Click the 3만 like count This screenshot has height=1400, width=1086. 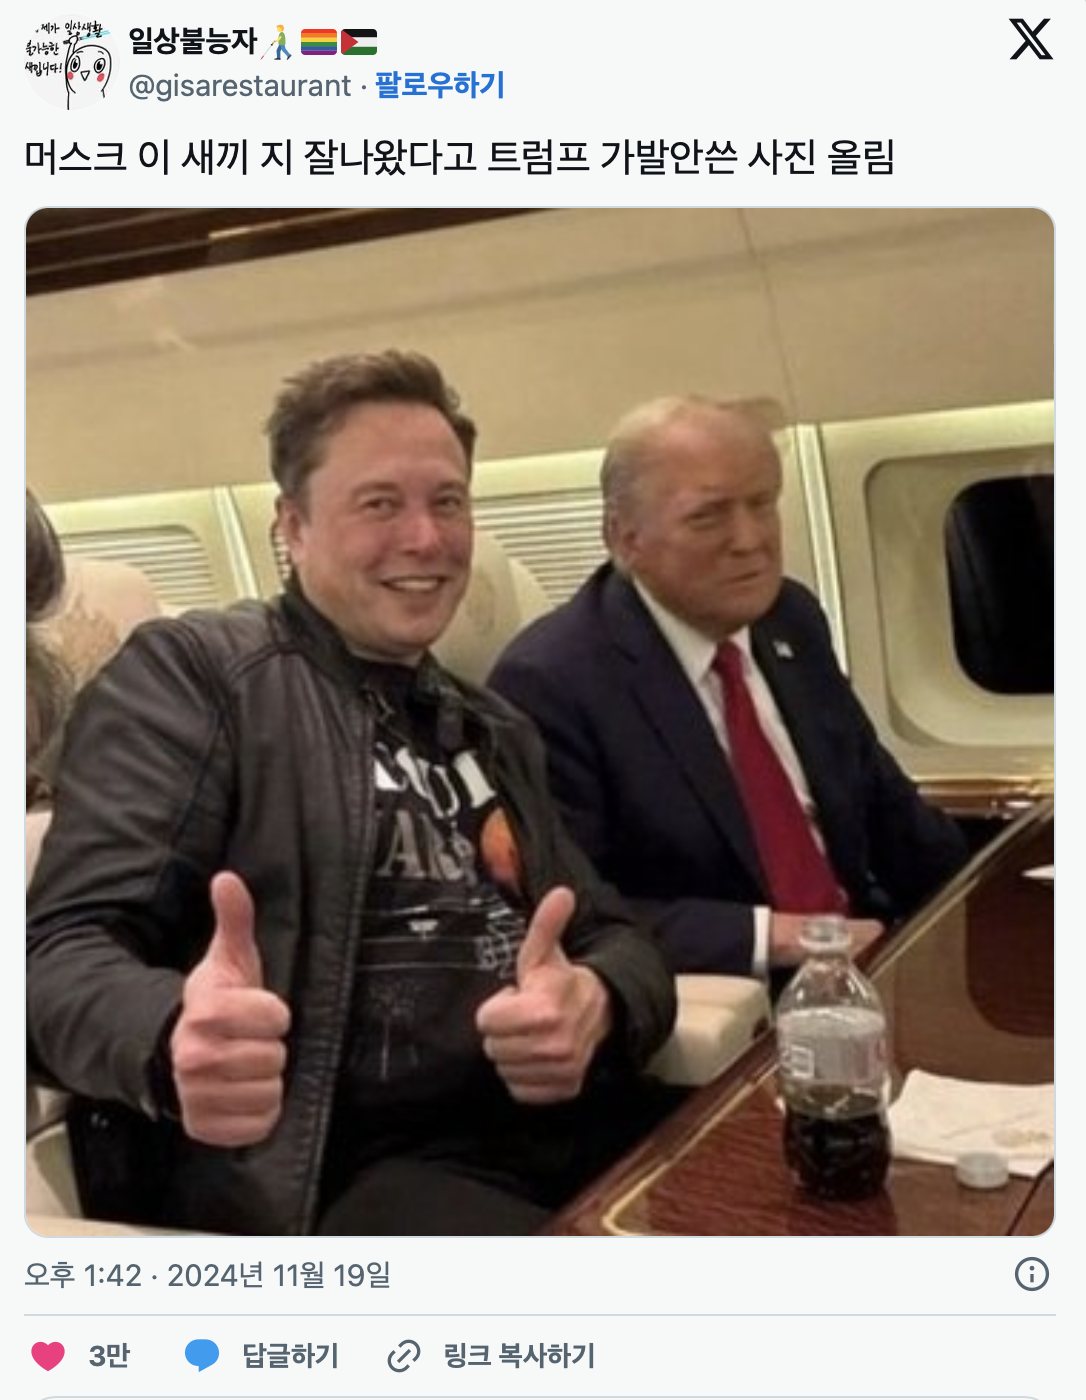(x=109, y=1356)
